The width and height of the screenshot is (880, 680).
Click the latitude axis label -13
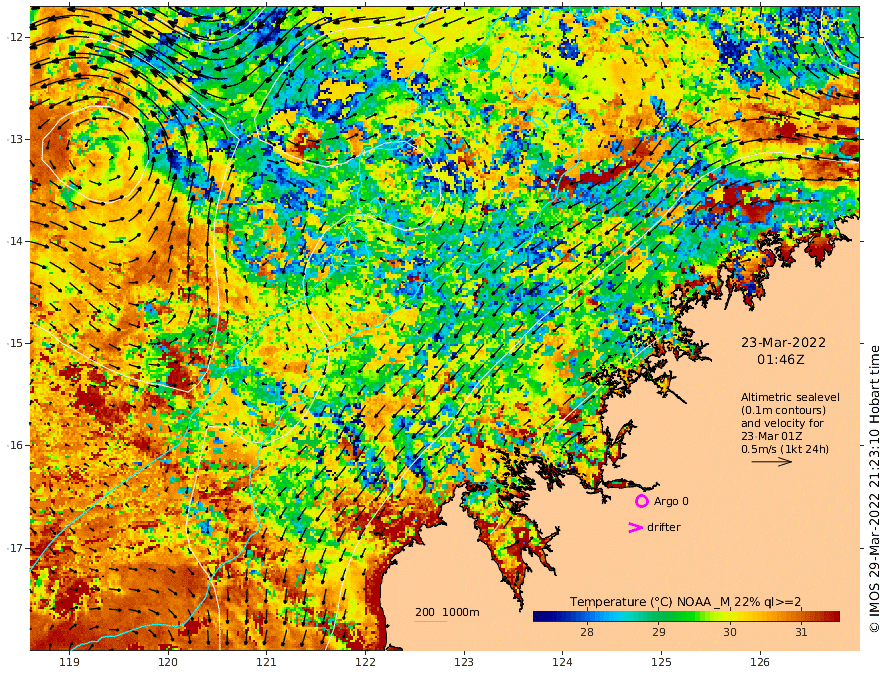(x=15, y=139)
